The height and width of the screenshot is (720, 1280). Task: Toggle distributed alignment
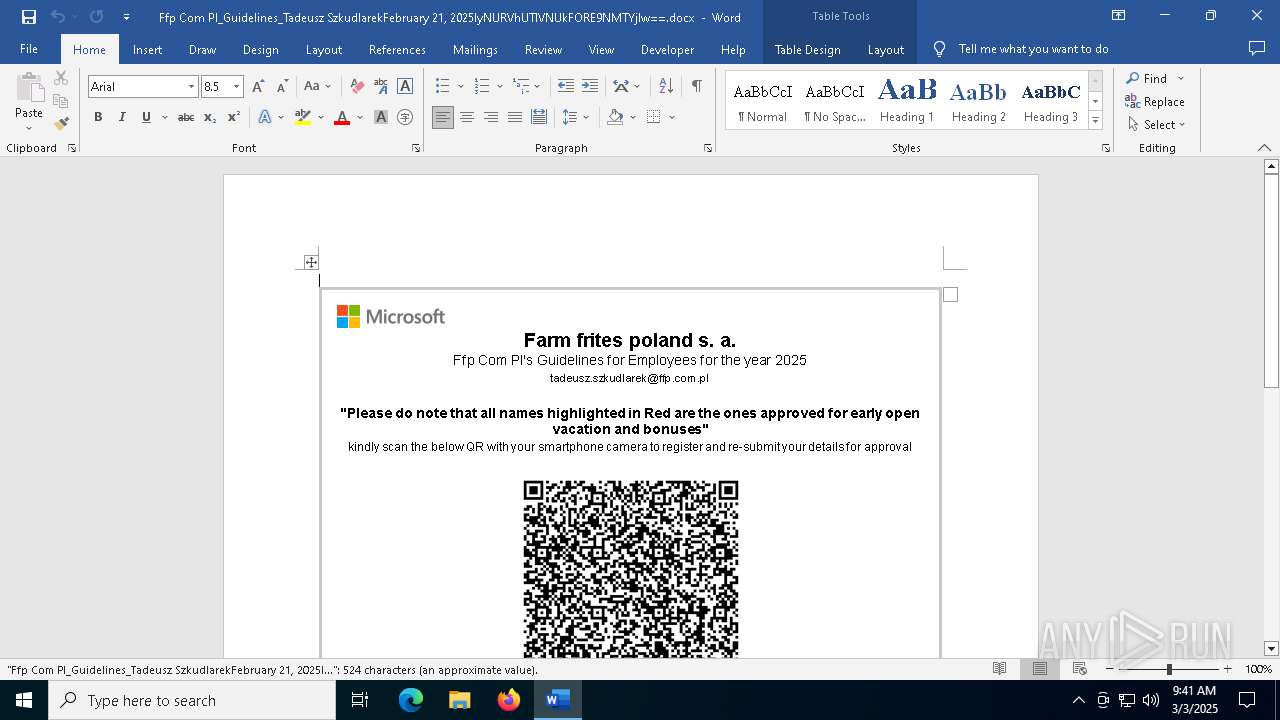tap(539, 117)
